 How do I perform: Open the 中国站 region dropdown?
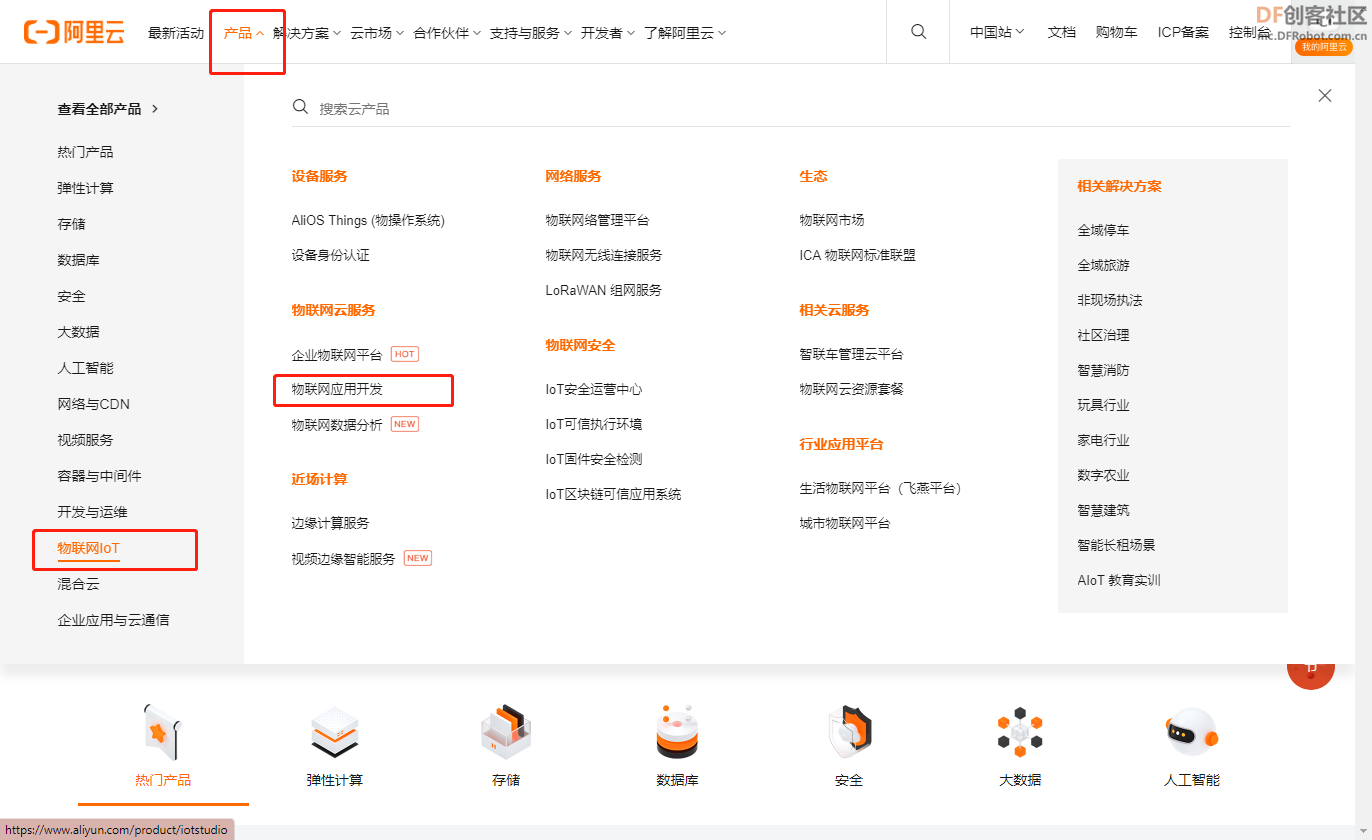(997, 32)
